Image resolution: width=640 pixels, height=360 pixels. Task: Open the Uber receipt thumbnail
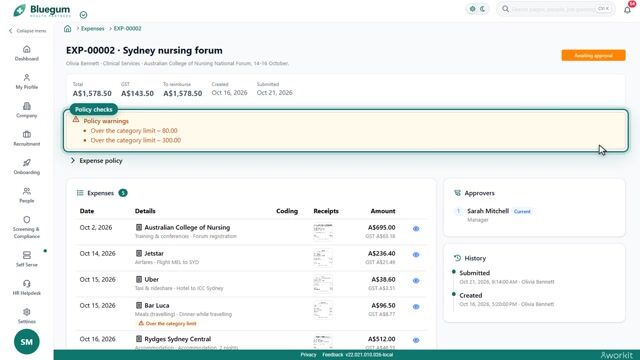323,284
